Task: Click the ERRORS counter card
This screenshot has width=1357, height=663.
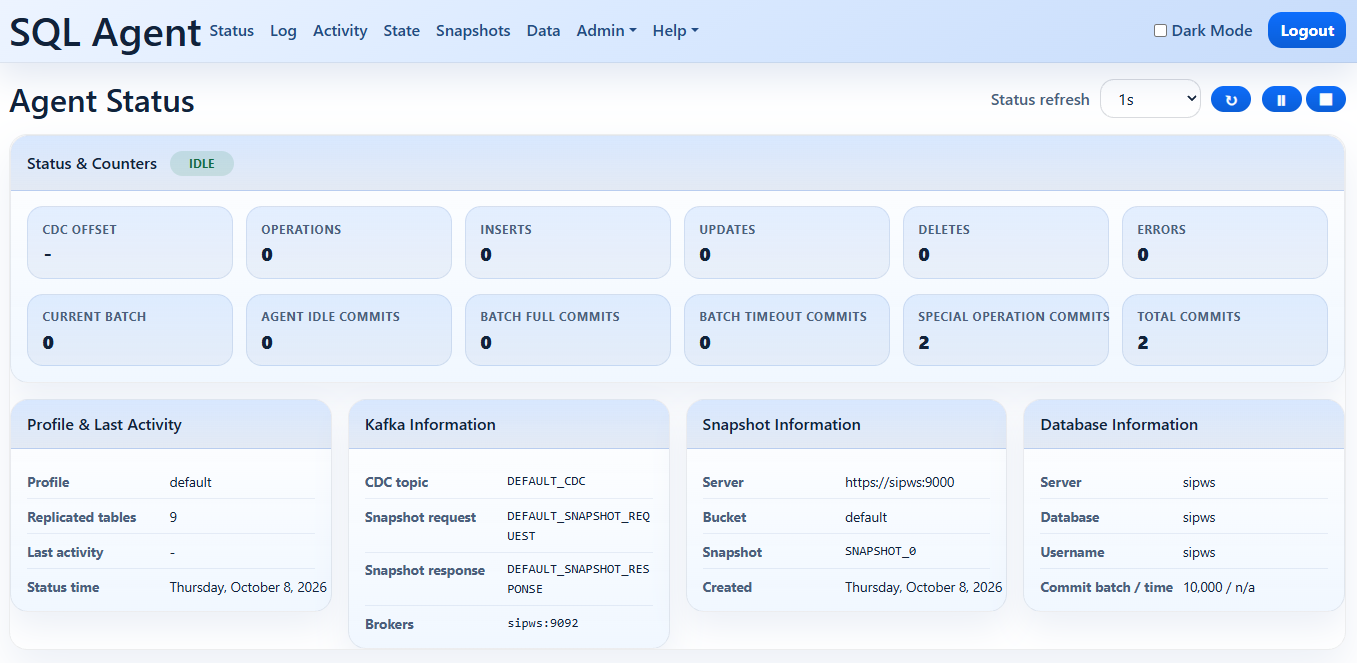Action: (x=1225, y=242)
